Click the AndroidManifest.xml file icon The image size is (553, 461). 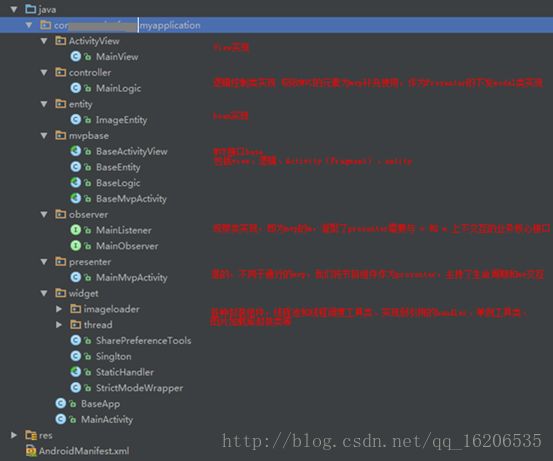tap(31, 451)
